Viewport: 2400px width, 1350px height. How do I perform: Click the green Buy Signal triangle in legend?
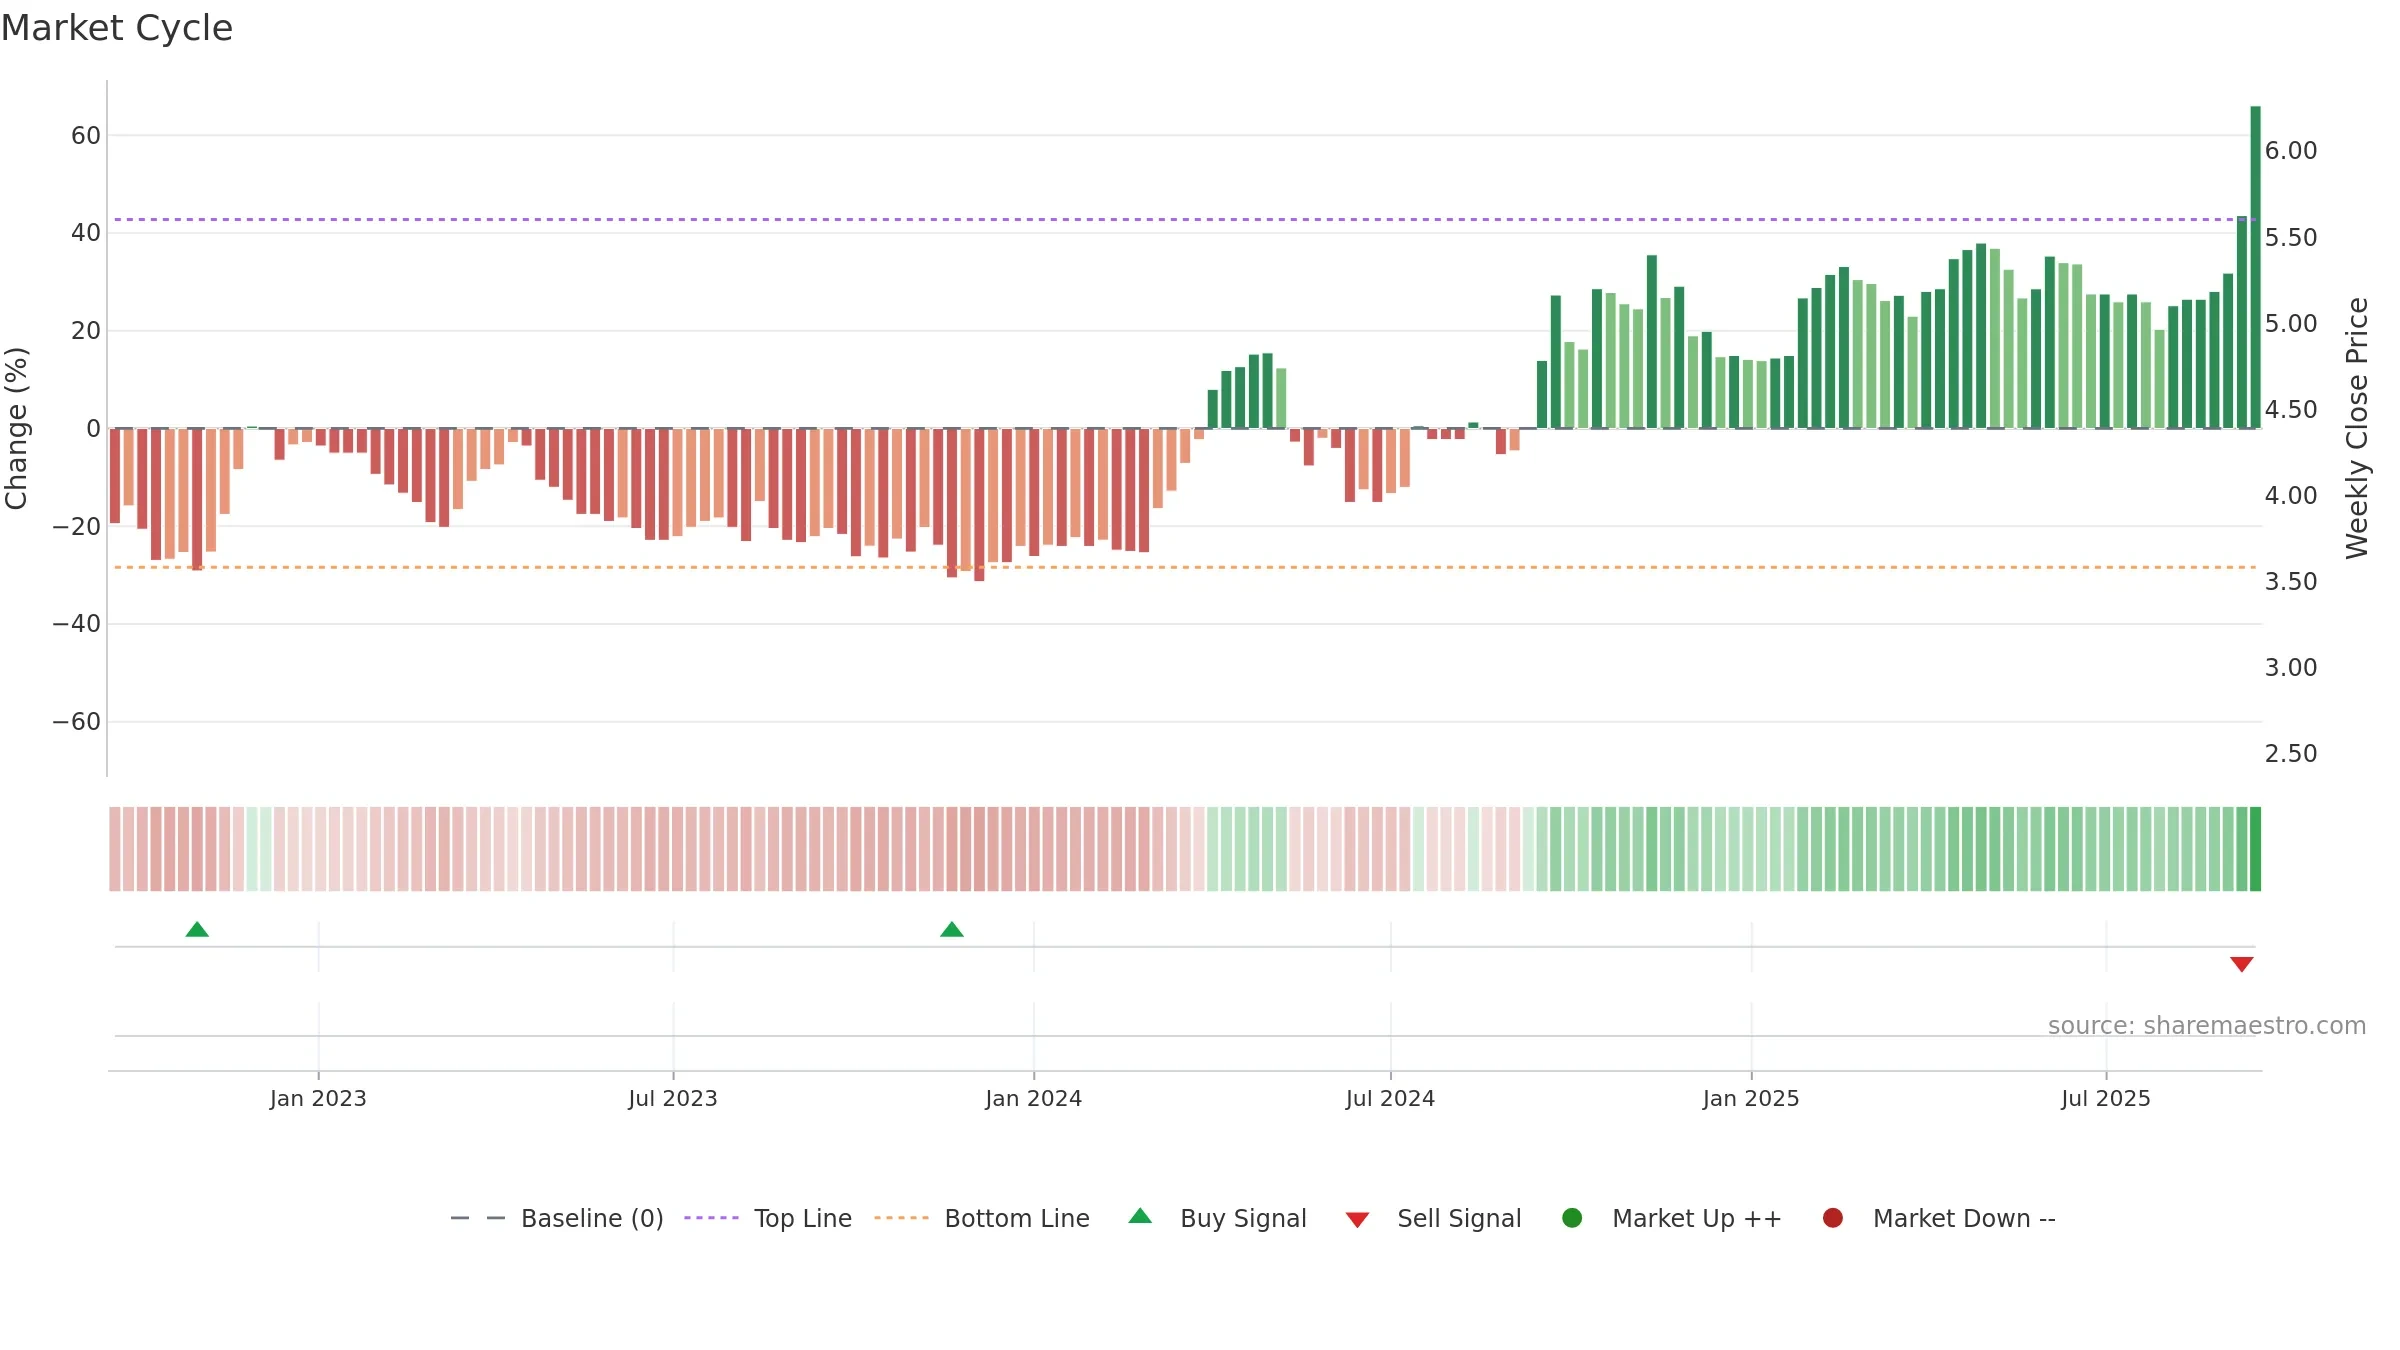1140,1216
